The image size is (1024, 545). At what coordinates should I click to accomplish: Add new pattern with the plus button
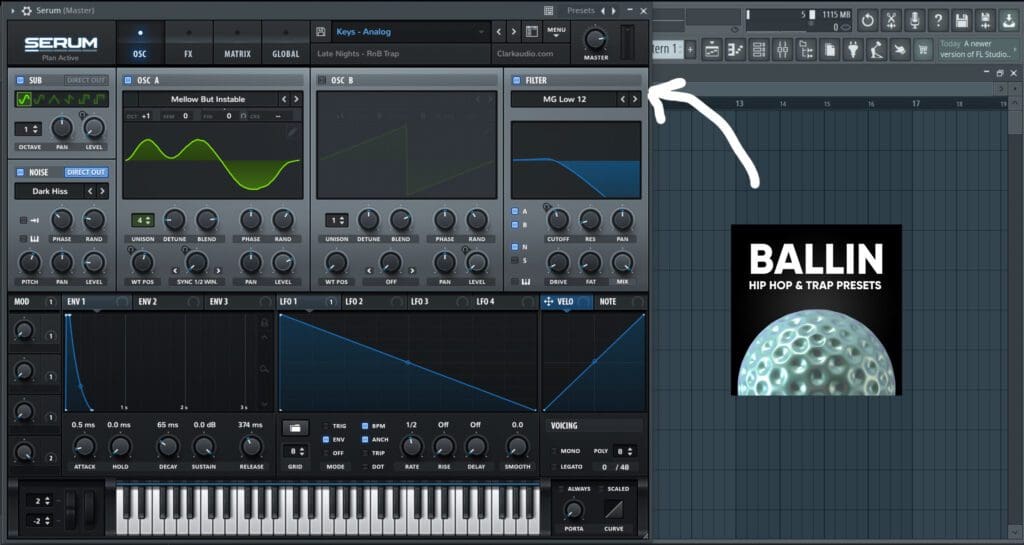click(690, 49)
